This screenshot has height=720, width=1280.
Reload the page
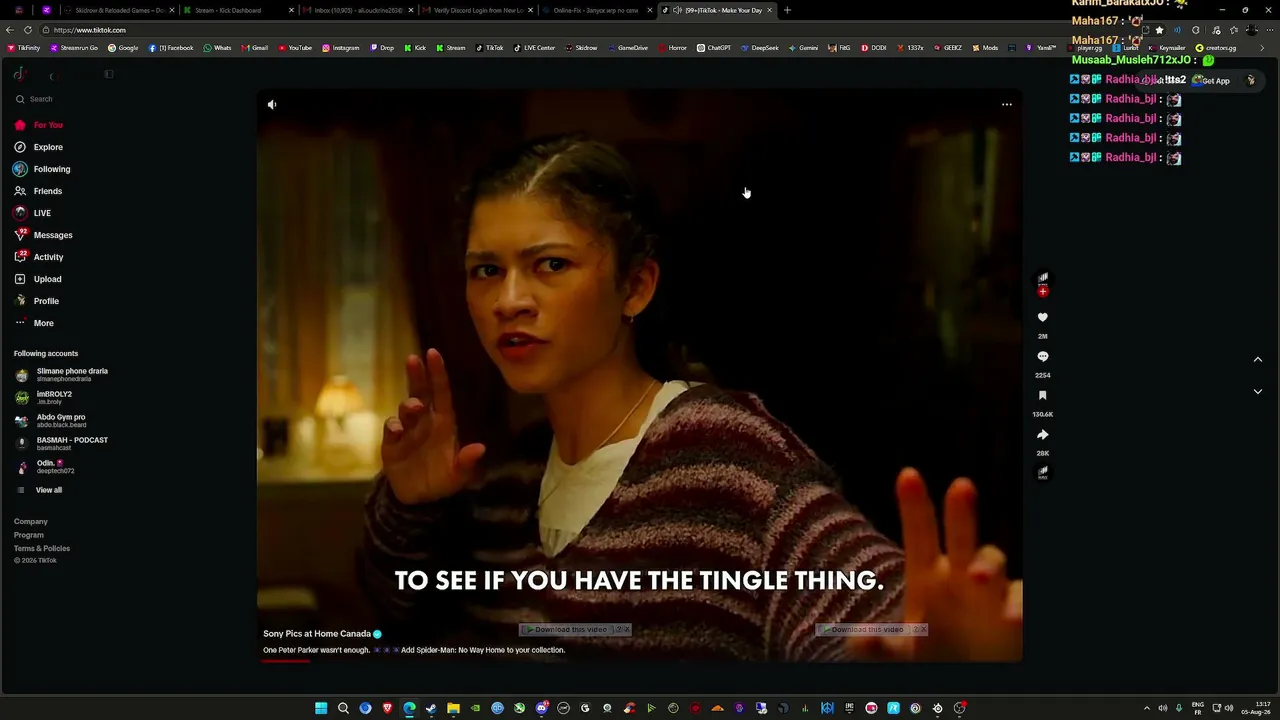point(28,30)
